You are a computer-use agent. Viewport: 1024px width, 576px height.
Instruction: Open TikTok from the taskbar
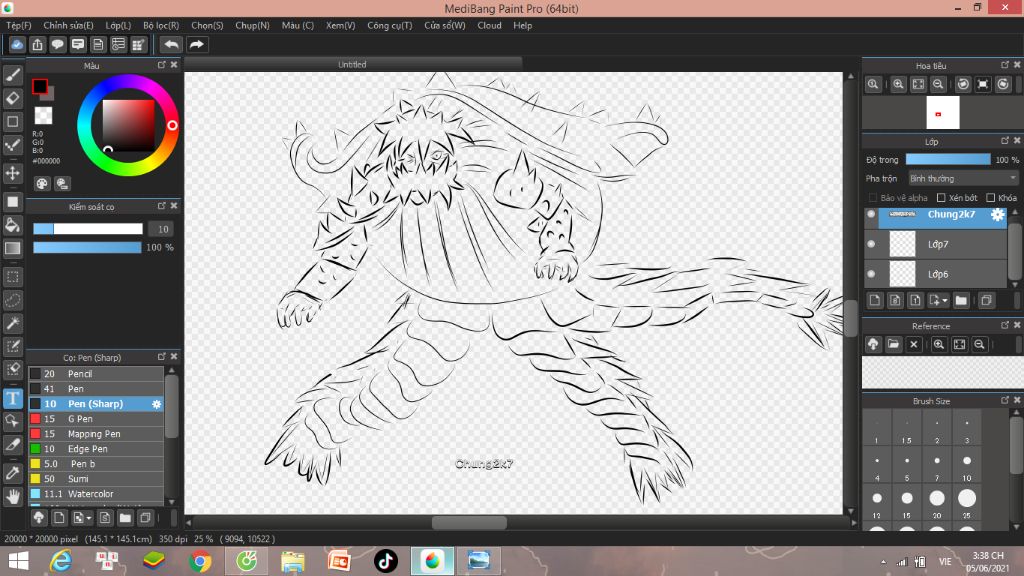pos(385,561)
